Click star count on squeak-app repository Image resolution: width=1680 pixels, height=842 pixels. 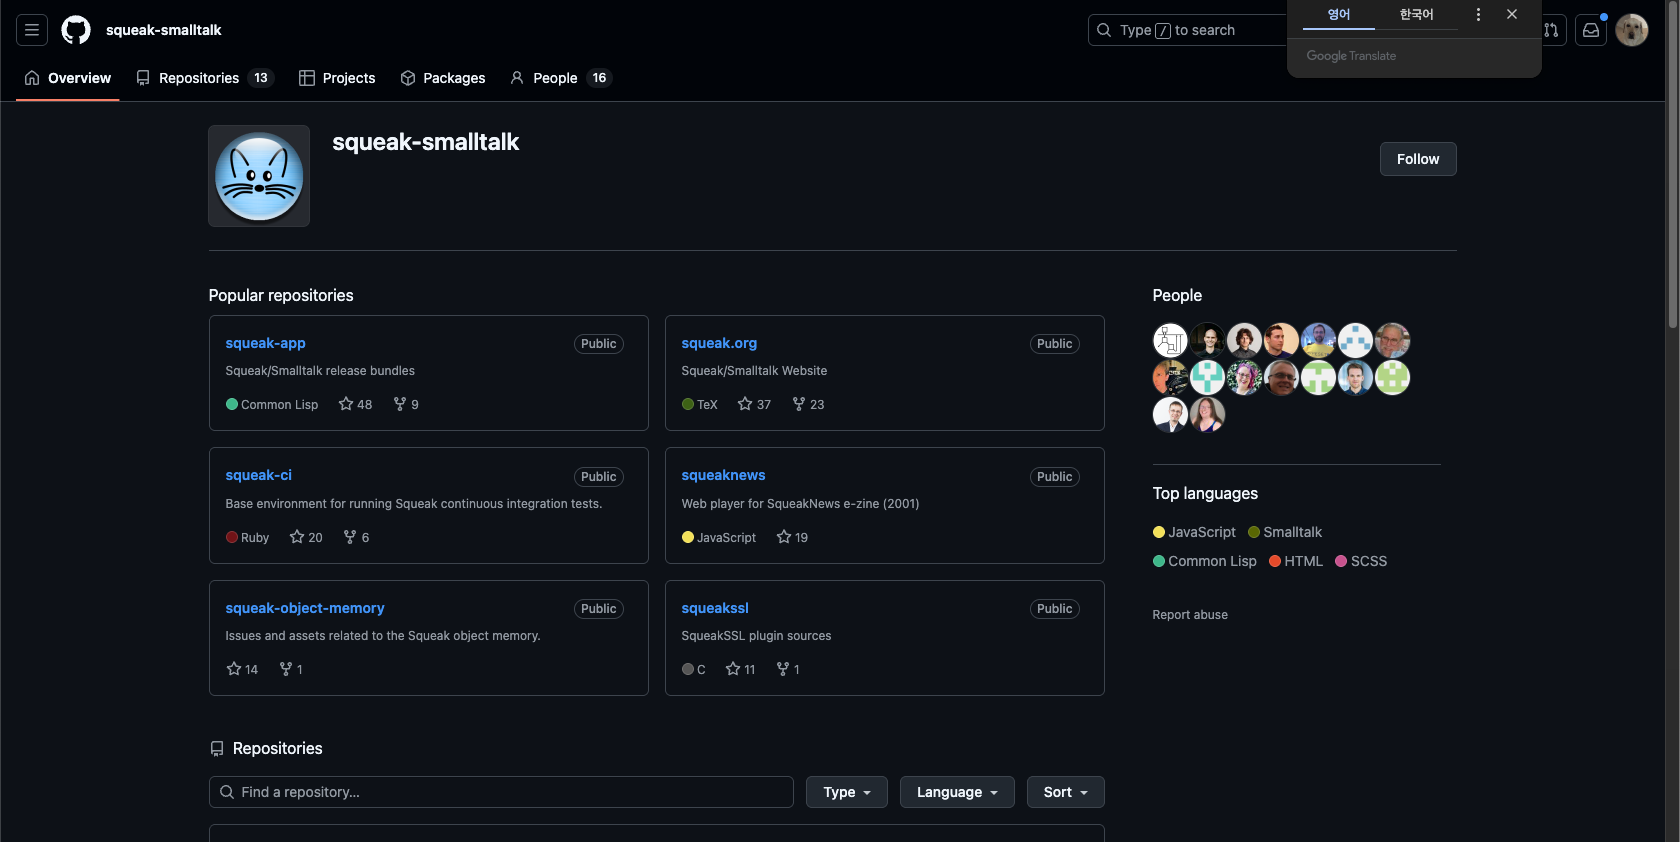pos(356,404)
